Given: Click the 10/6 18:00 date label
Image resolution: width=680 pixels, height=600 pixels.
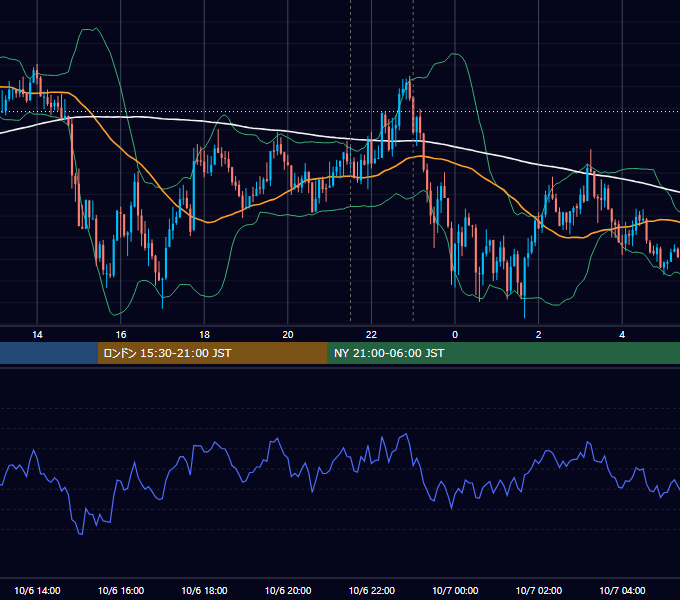Looking at the screenshot, I should (x=204, y=590).
